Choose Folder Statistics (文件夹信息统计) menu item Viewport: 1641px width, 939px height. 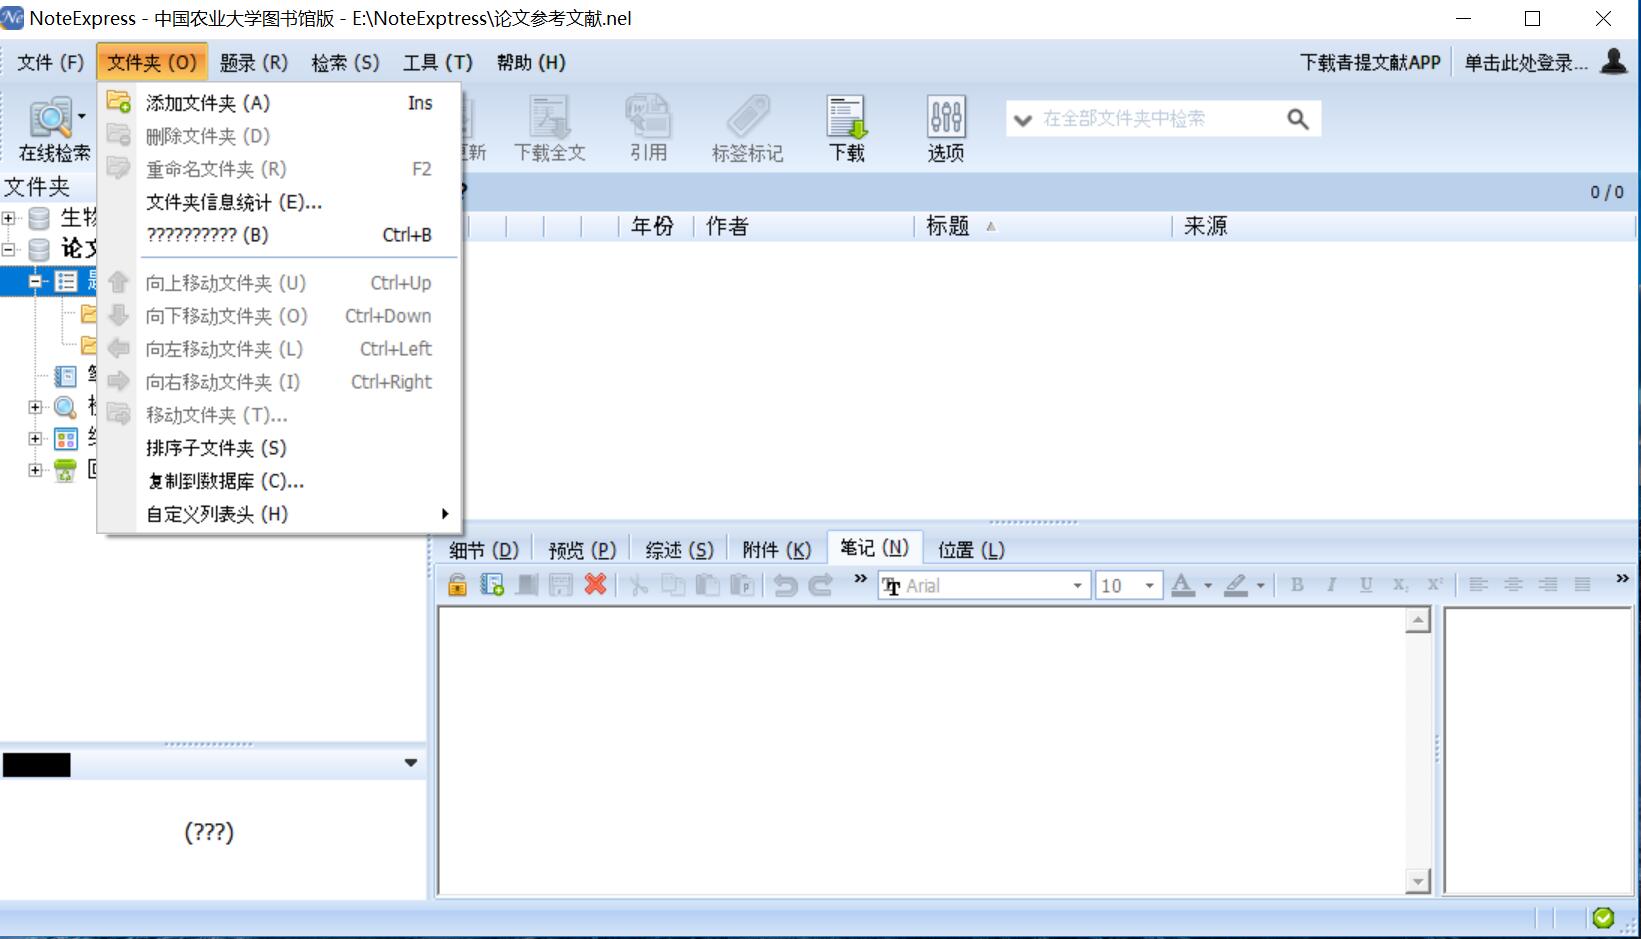click(x=279, y=202)
